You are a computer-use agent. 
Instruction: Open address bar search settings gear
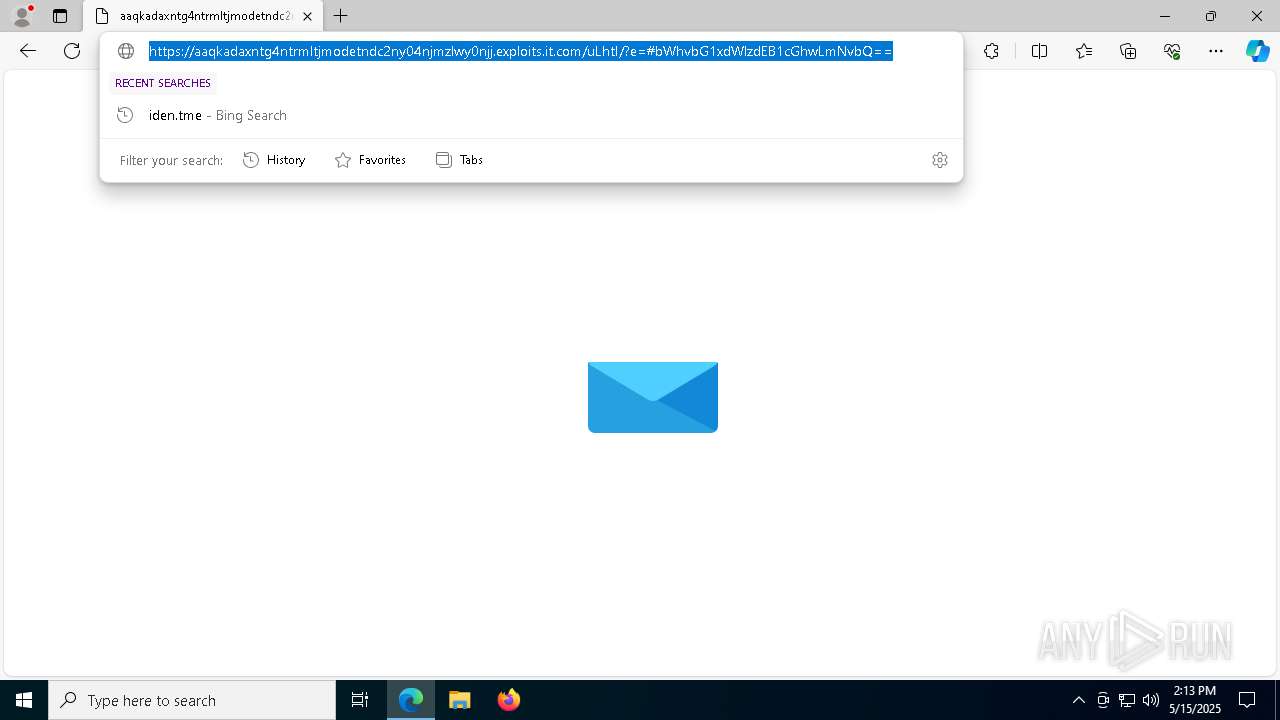coord(940,160)
